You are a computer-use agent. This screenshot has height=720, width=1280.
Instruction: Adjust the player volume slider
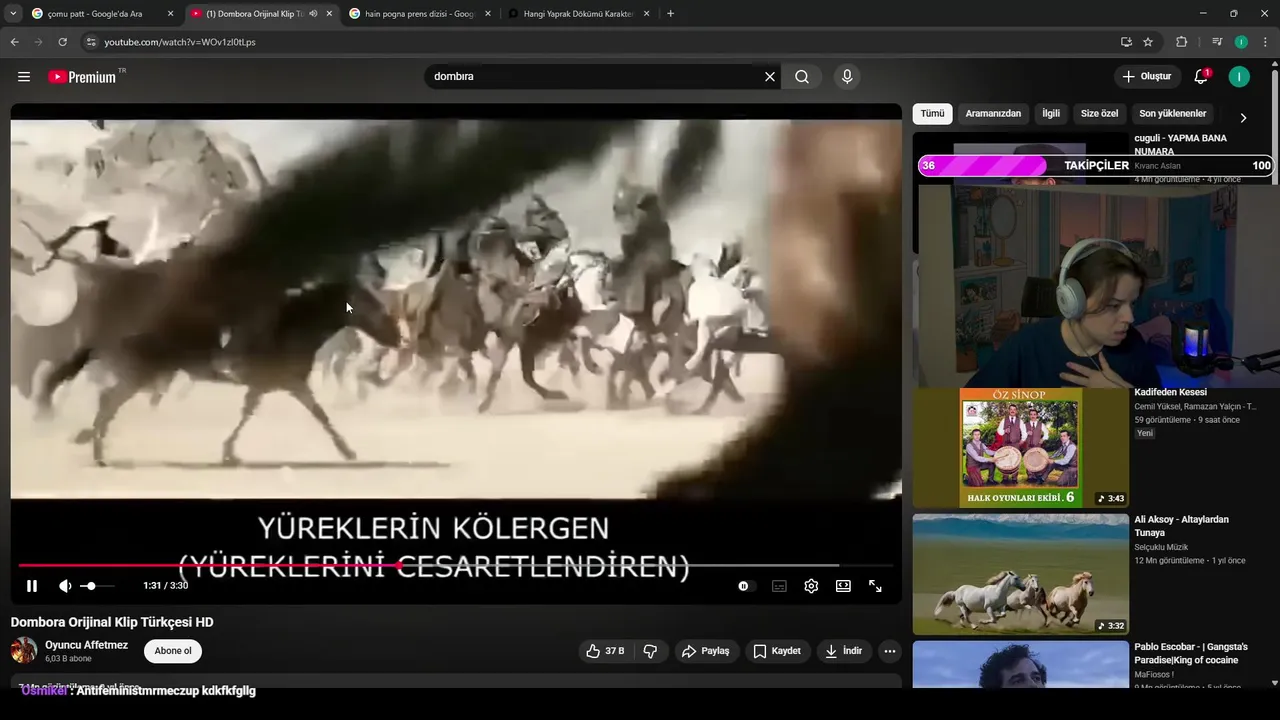click(98, 586)
